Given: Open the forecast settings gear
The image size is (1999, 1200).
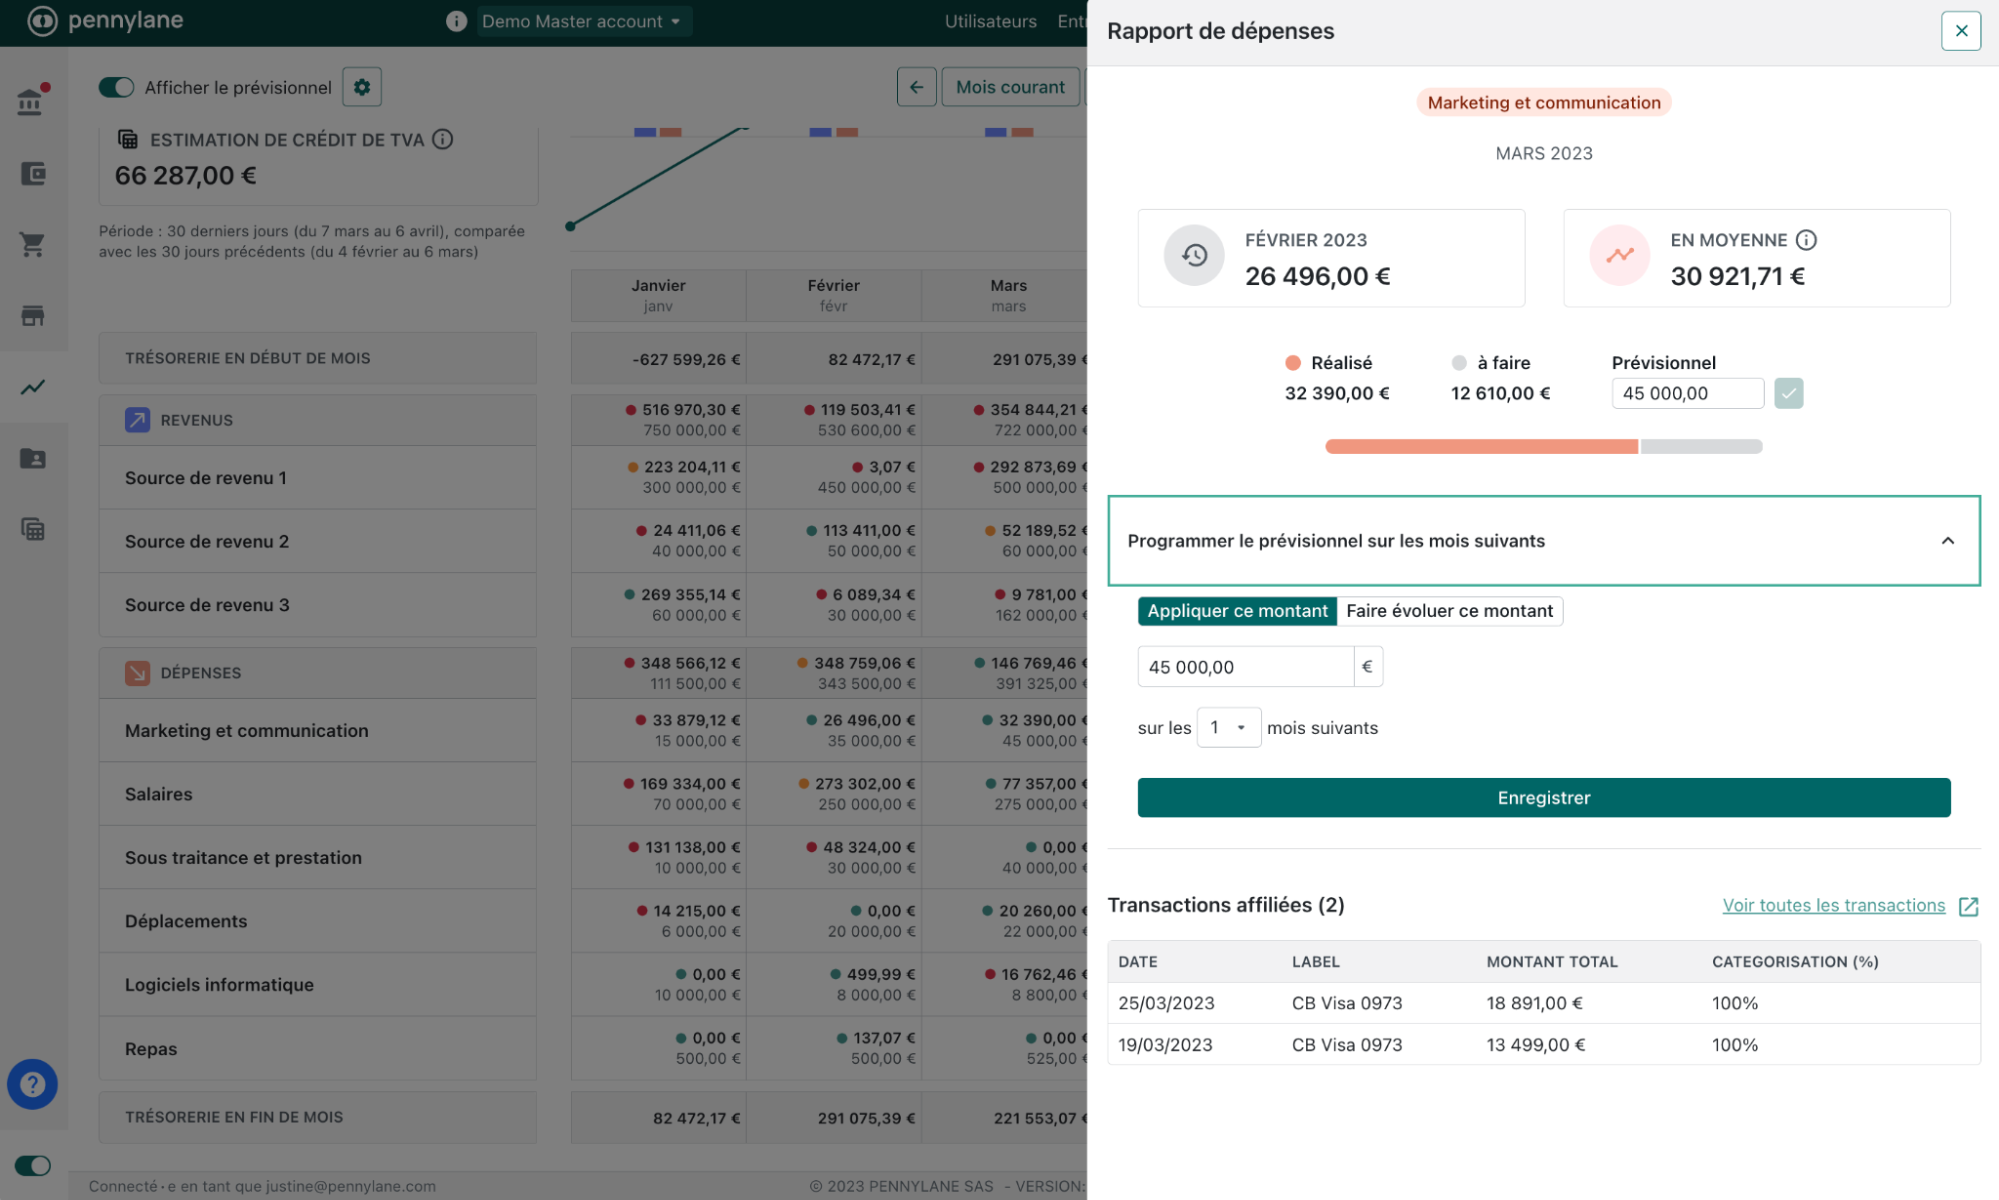Looking at the screenshot, I should (362, 87).
